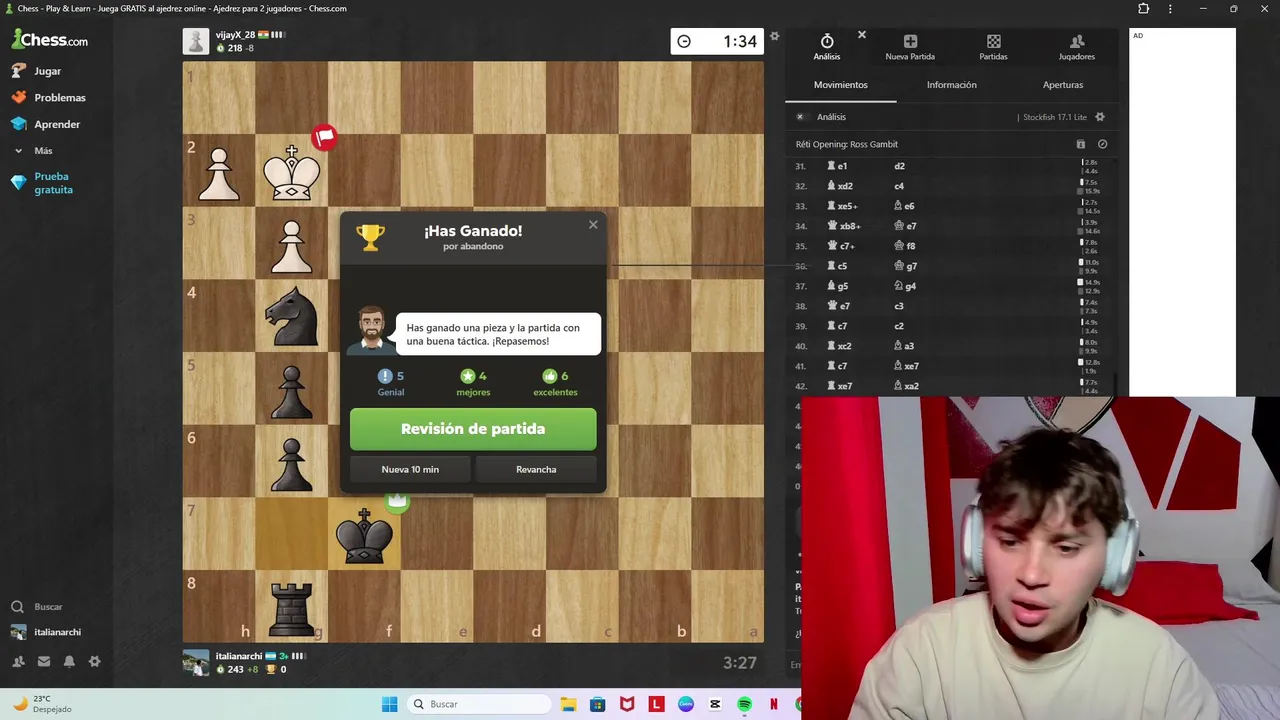
Task: Click opponent vijayX_28 avatar
Action: coord(196,41)
